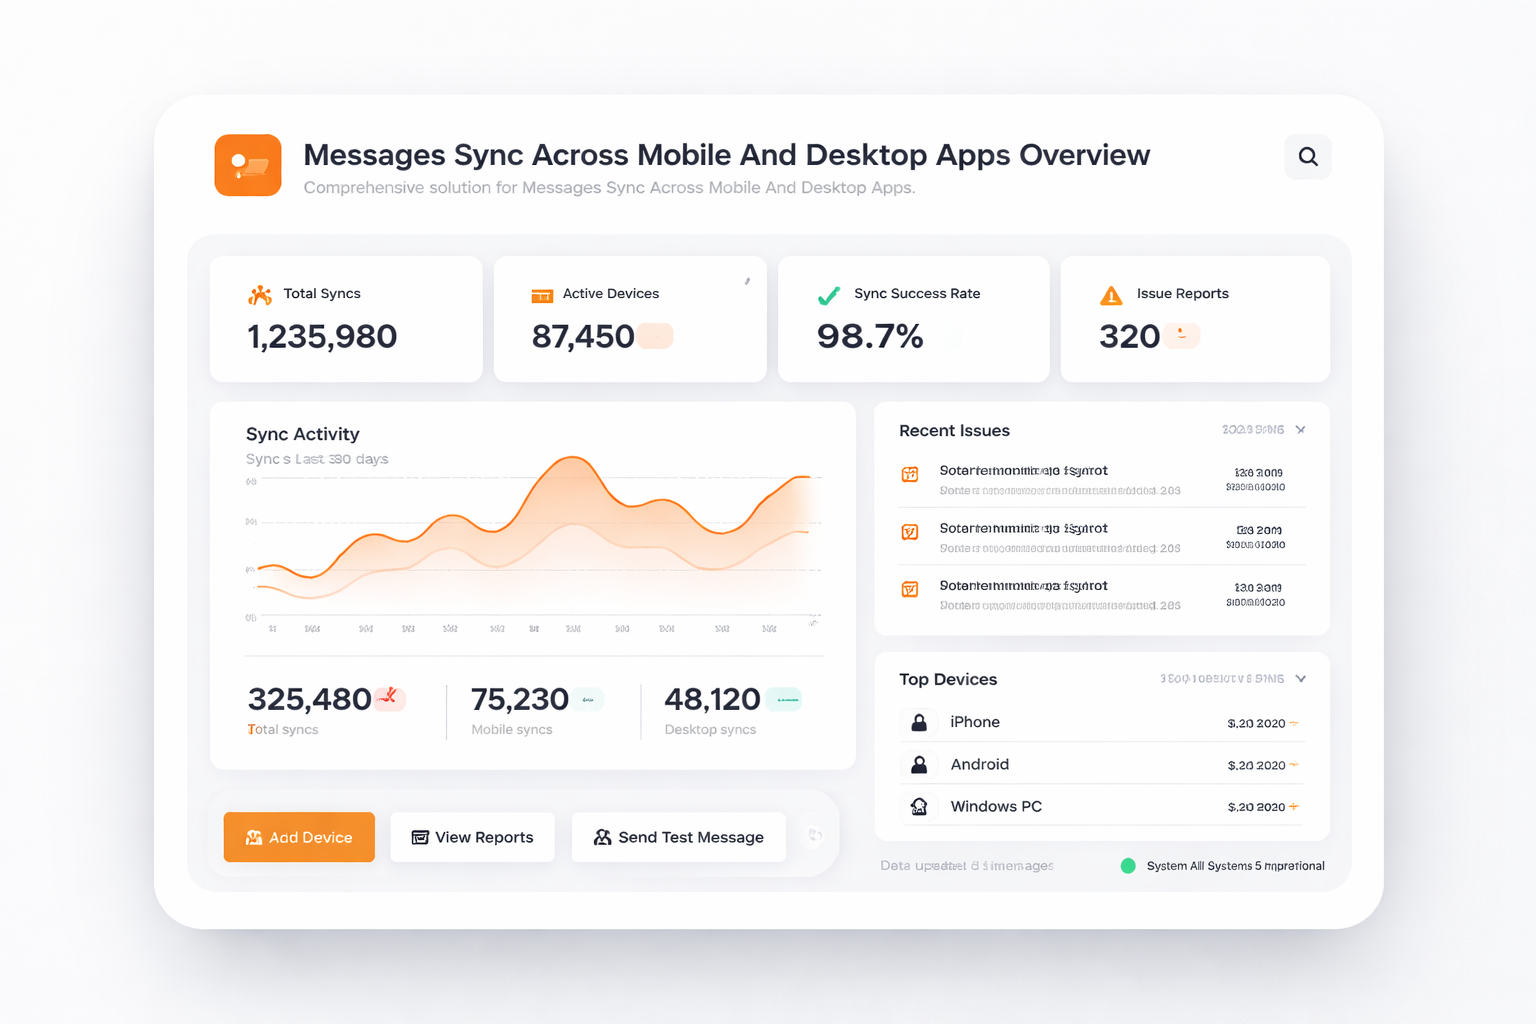Click the Total Syncs card icon
Viewport: 1536px width, 1024px height.
click(x=260, y=295)
